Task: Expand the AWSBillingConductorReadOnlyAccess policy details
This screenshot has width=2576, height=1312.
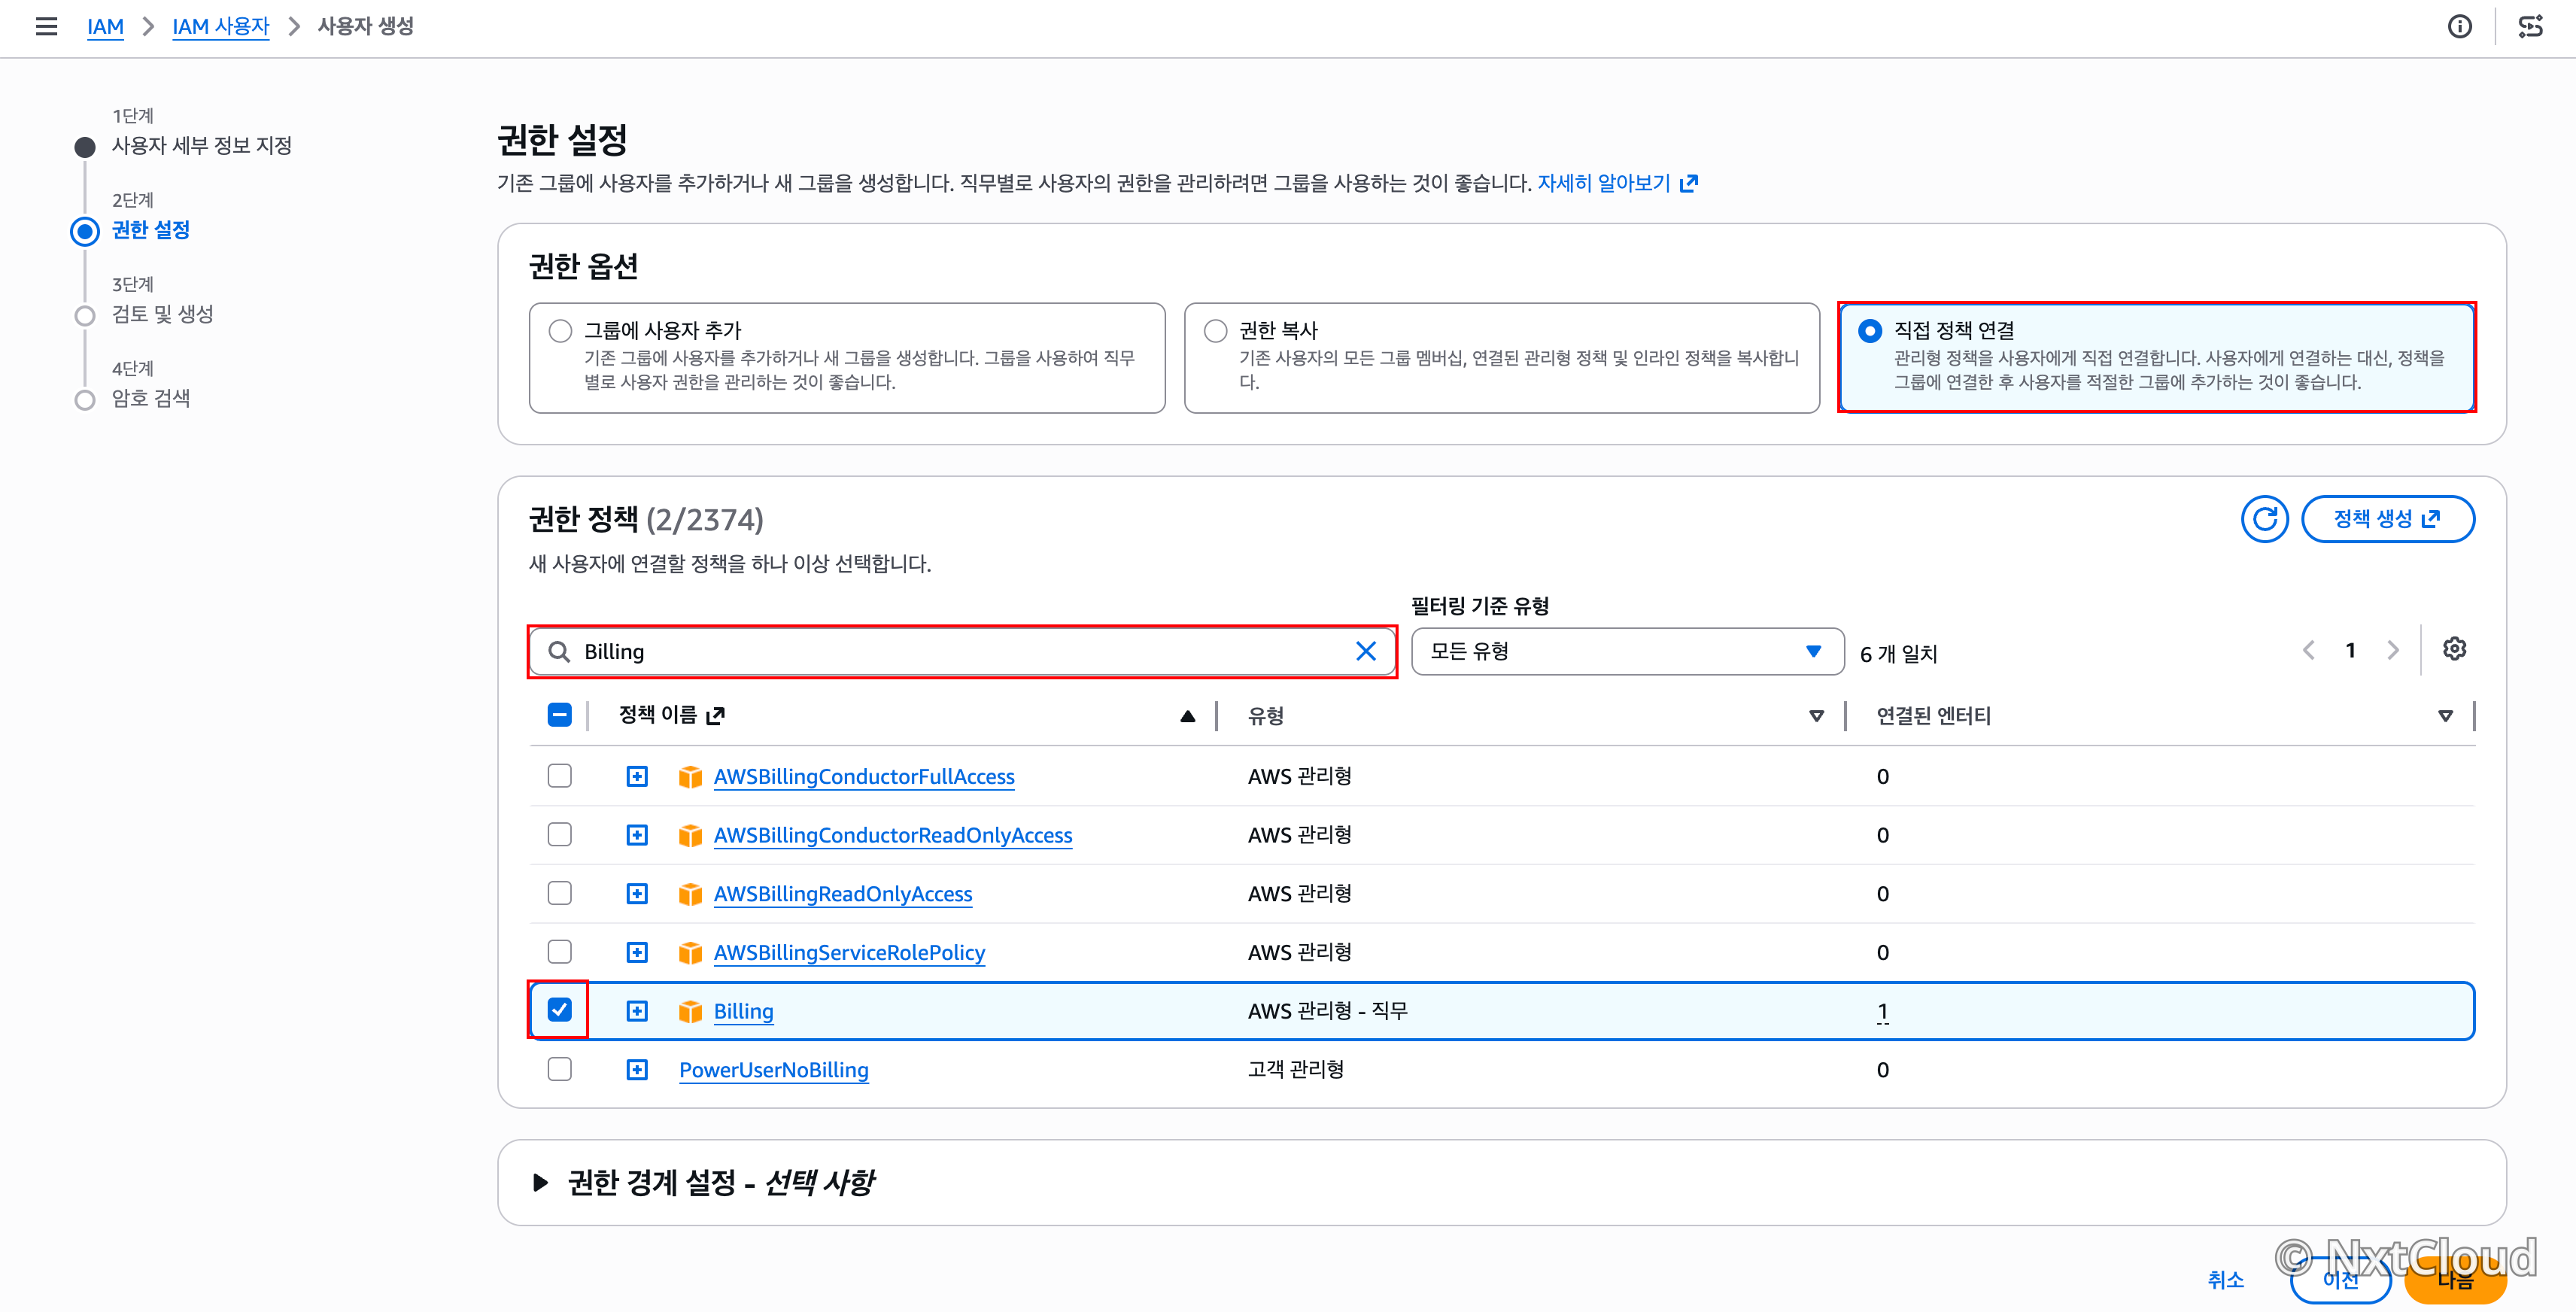Action: [637, 835]
